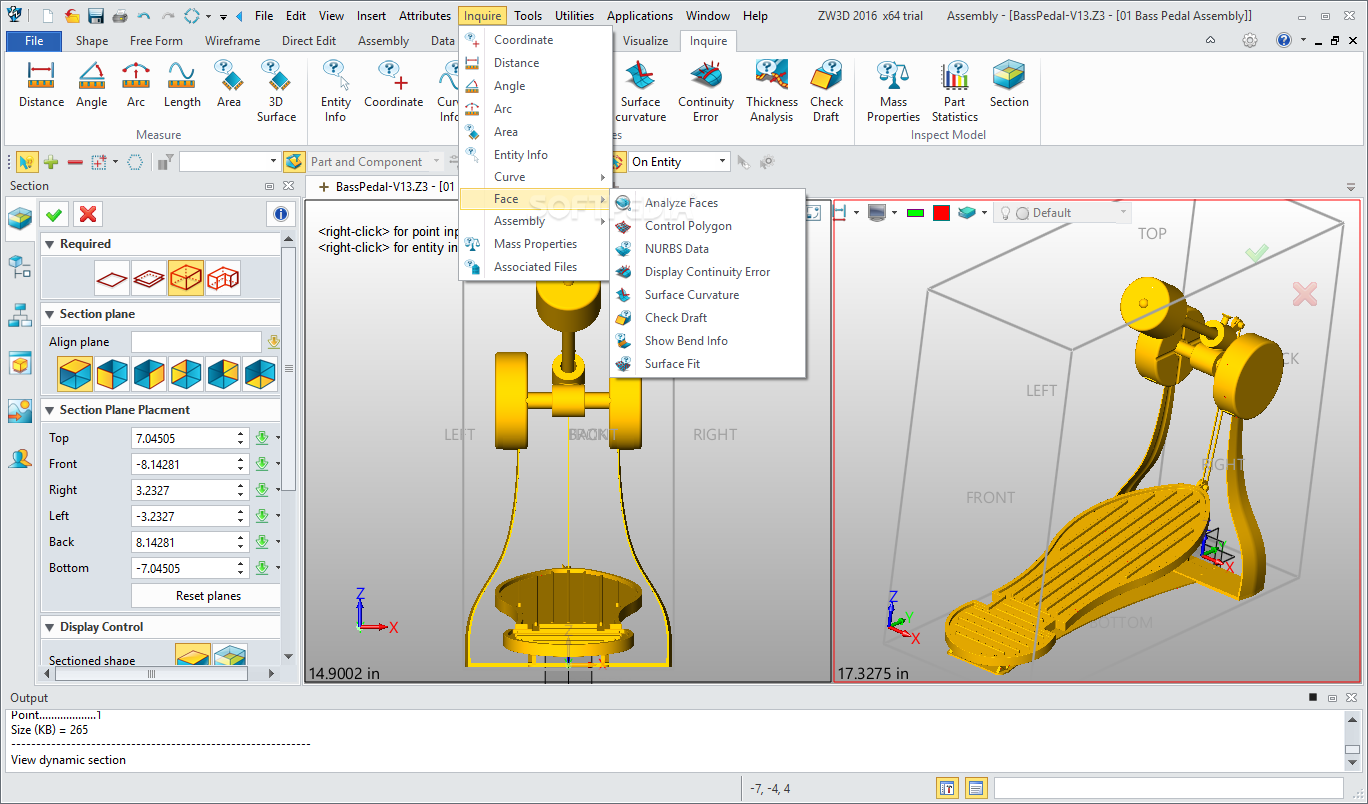Open the Length measure tool
The image size is (1368, 804).
(x=182, y=84)
